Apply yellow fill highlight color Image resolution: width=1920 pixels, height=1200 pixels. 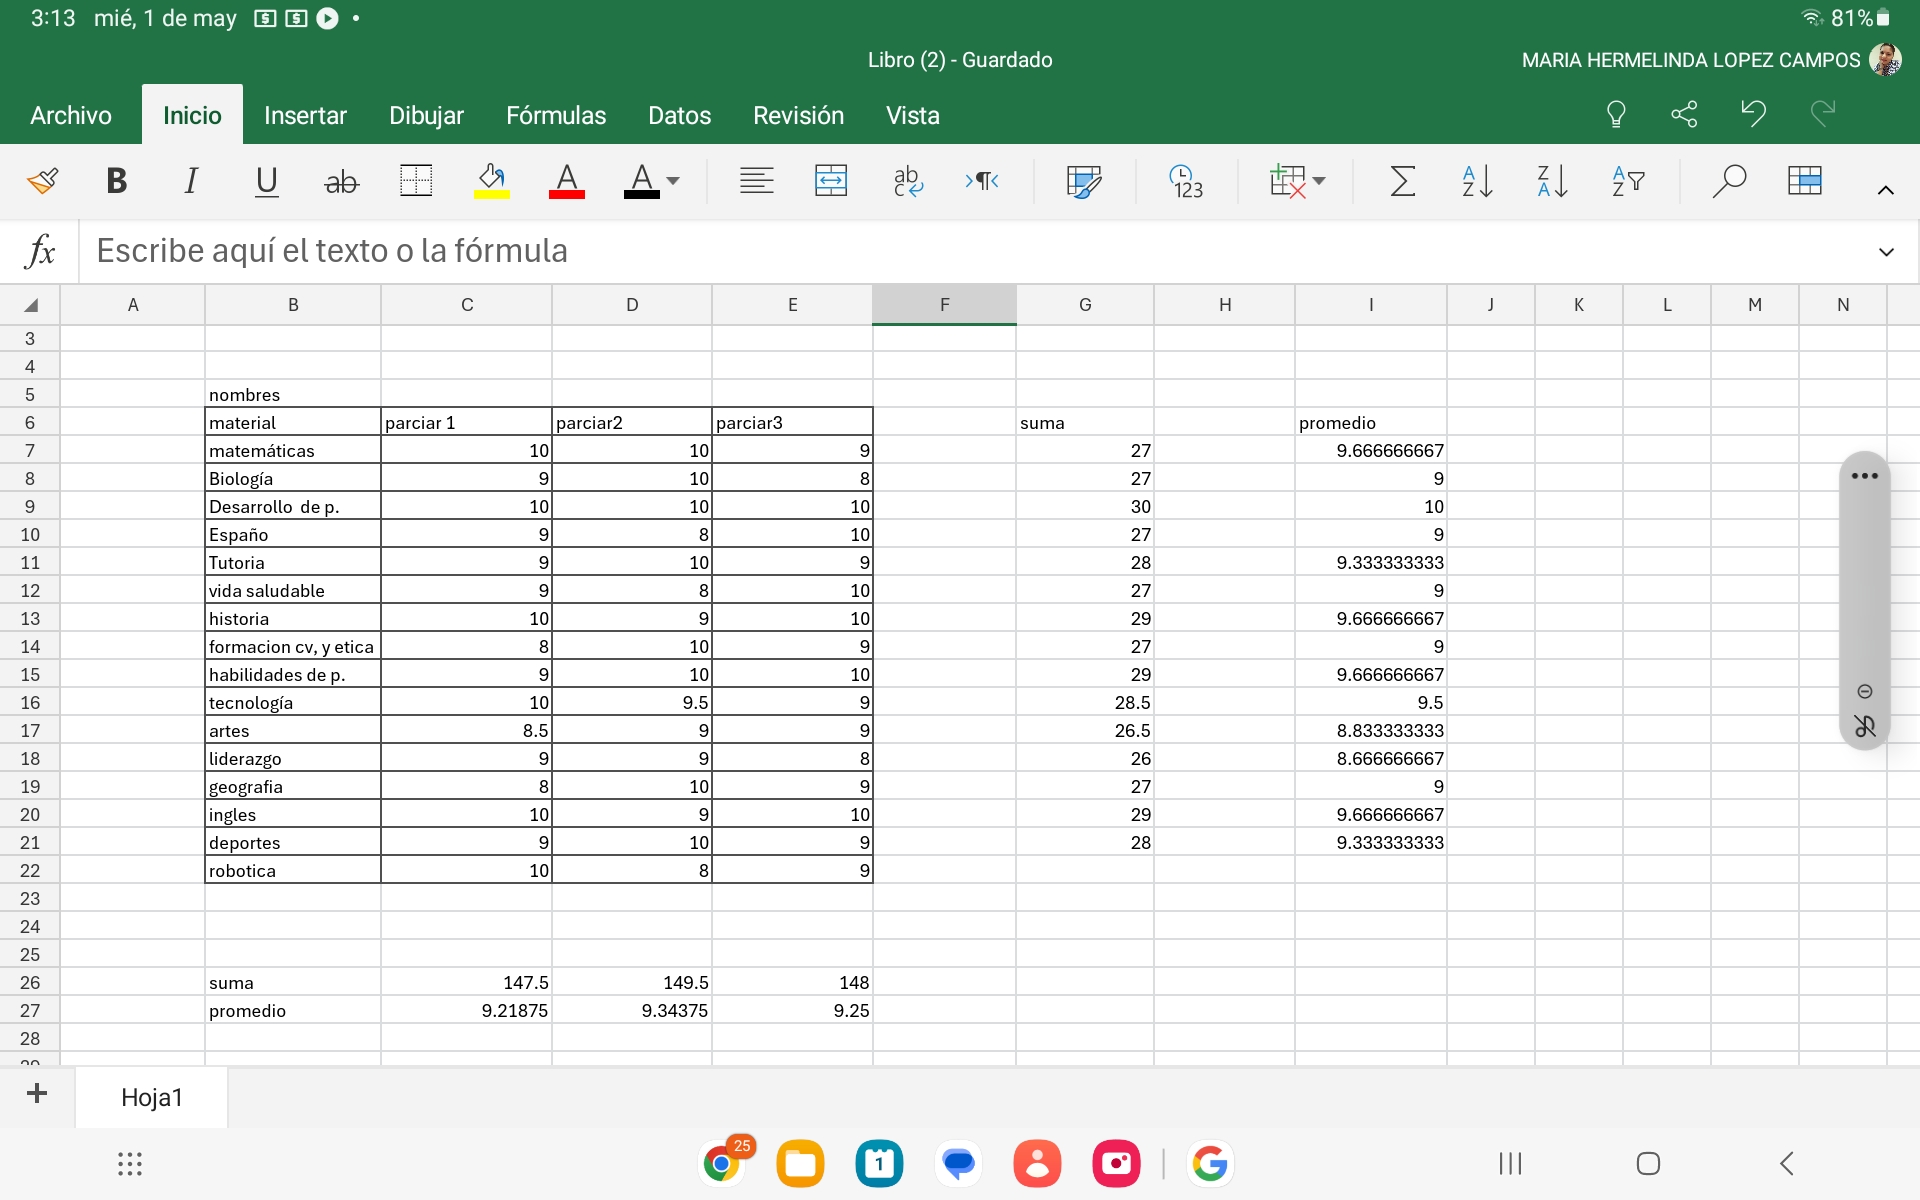tap(491, 181)
